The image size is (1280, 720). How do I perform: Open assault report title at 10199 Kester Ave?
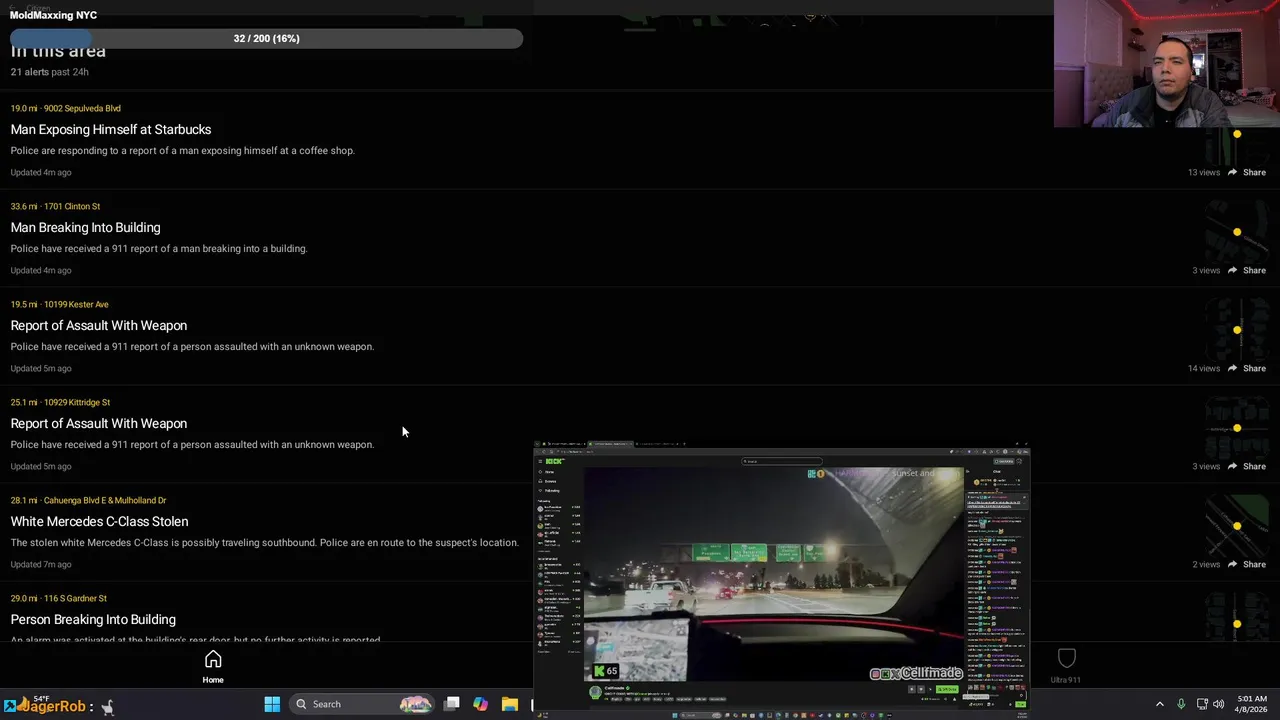tap(99, 325)
